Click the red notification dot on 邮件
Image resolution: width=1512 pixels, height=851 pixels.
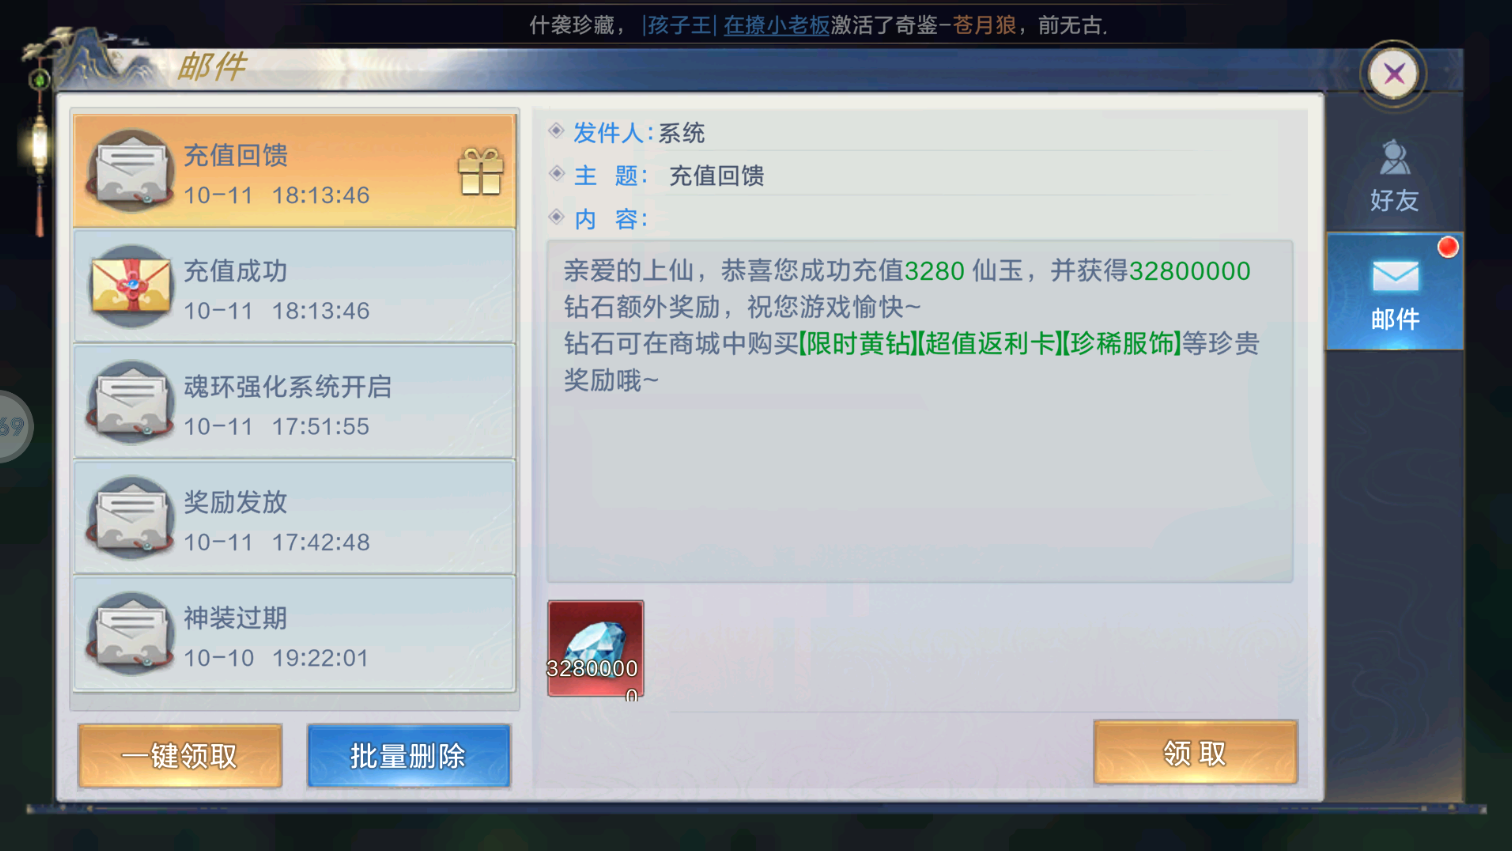coord(1447,247)
